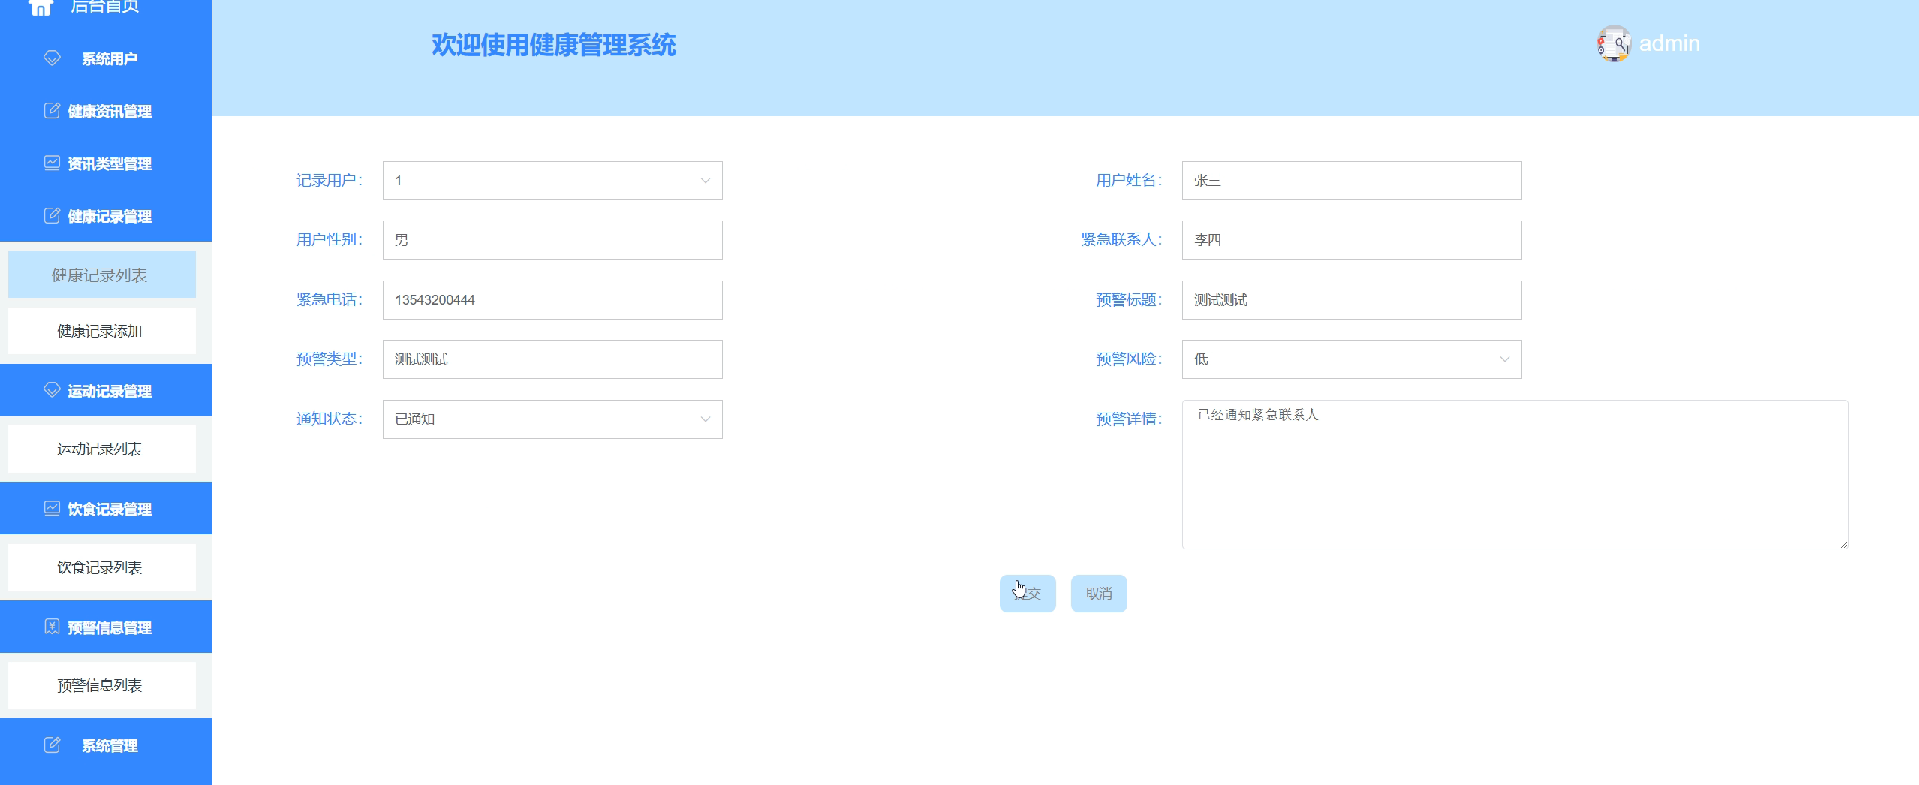Expand 健康资讯管理 menu

point(106,111)
